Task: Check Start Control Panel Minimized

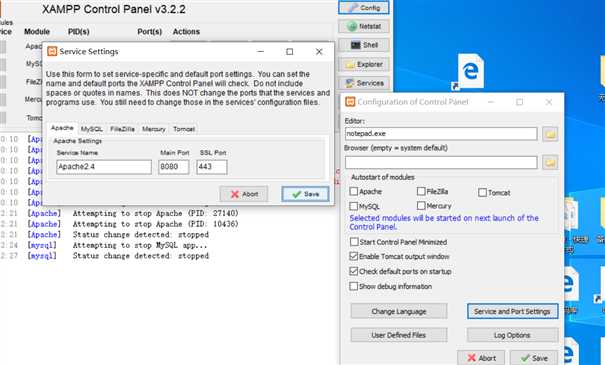Action: point(354,242)
